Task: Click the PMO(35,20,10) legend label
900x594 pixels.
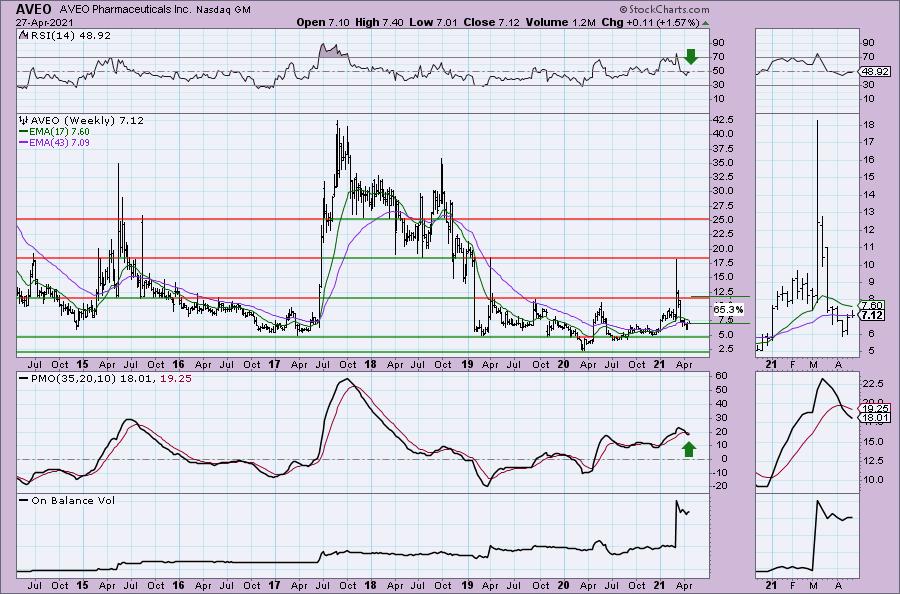Action: (105, 379)
